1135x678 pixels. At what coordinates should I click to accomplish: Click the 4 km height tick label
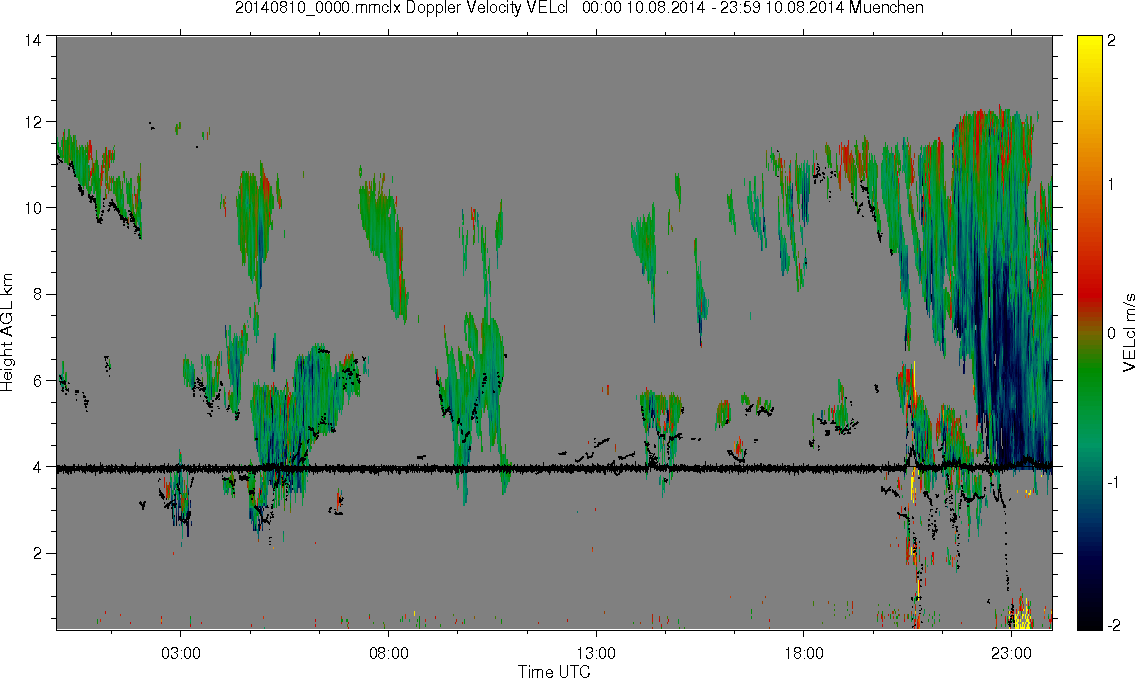(x=37, y=467)
